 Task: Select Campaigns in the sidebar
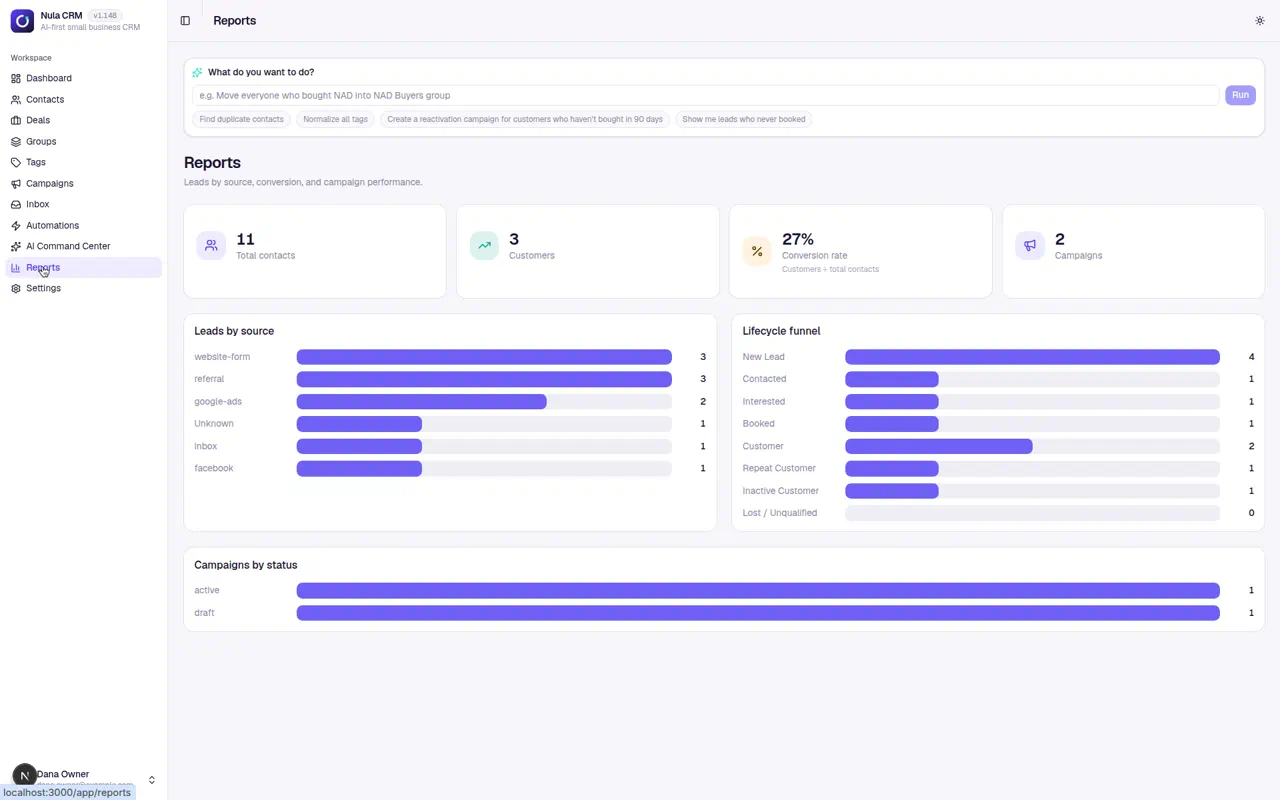pyautogui.click(x=84, y=184)
